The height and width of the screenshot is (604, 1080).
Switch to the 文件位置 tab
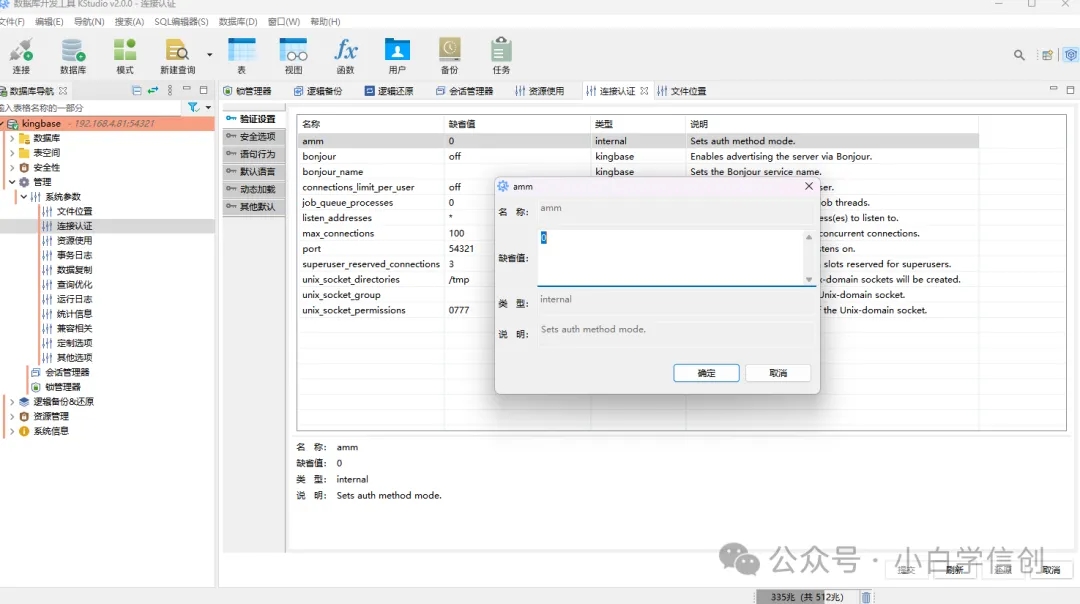[x=681, y=91]
